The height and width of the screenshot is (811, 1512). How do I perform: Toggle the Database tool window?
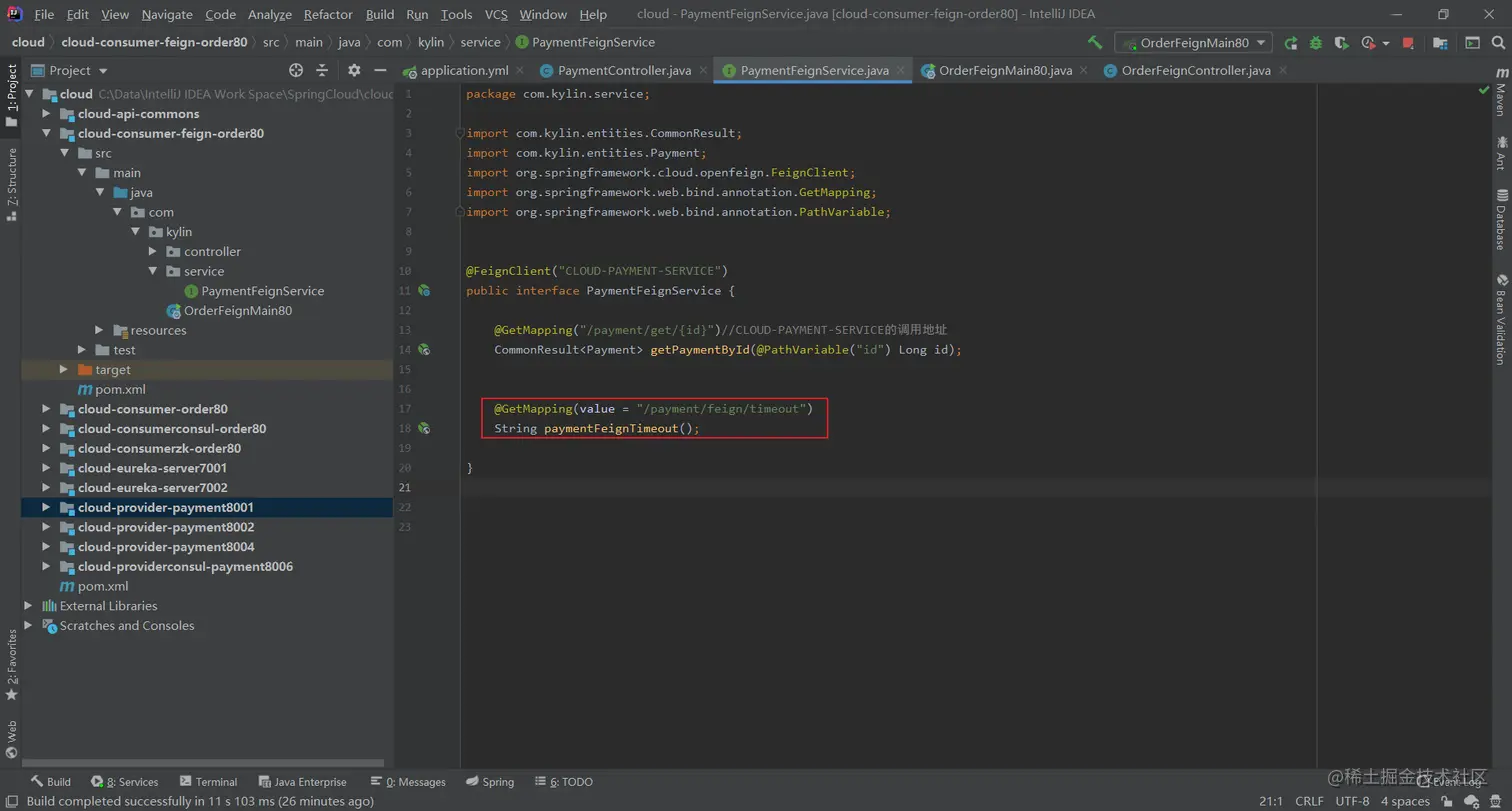(1501, 219)
